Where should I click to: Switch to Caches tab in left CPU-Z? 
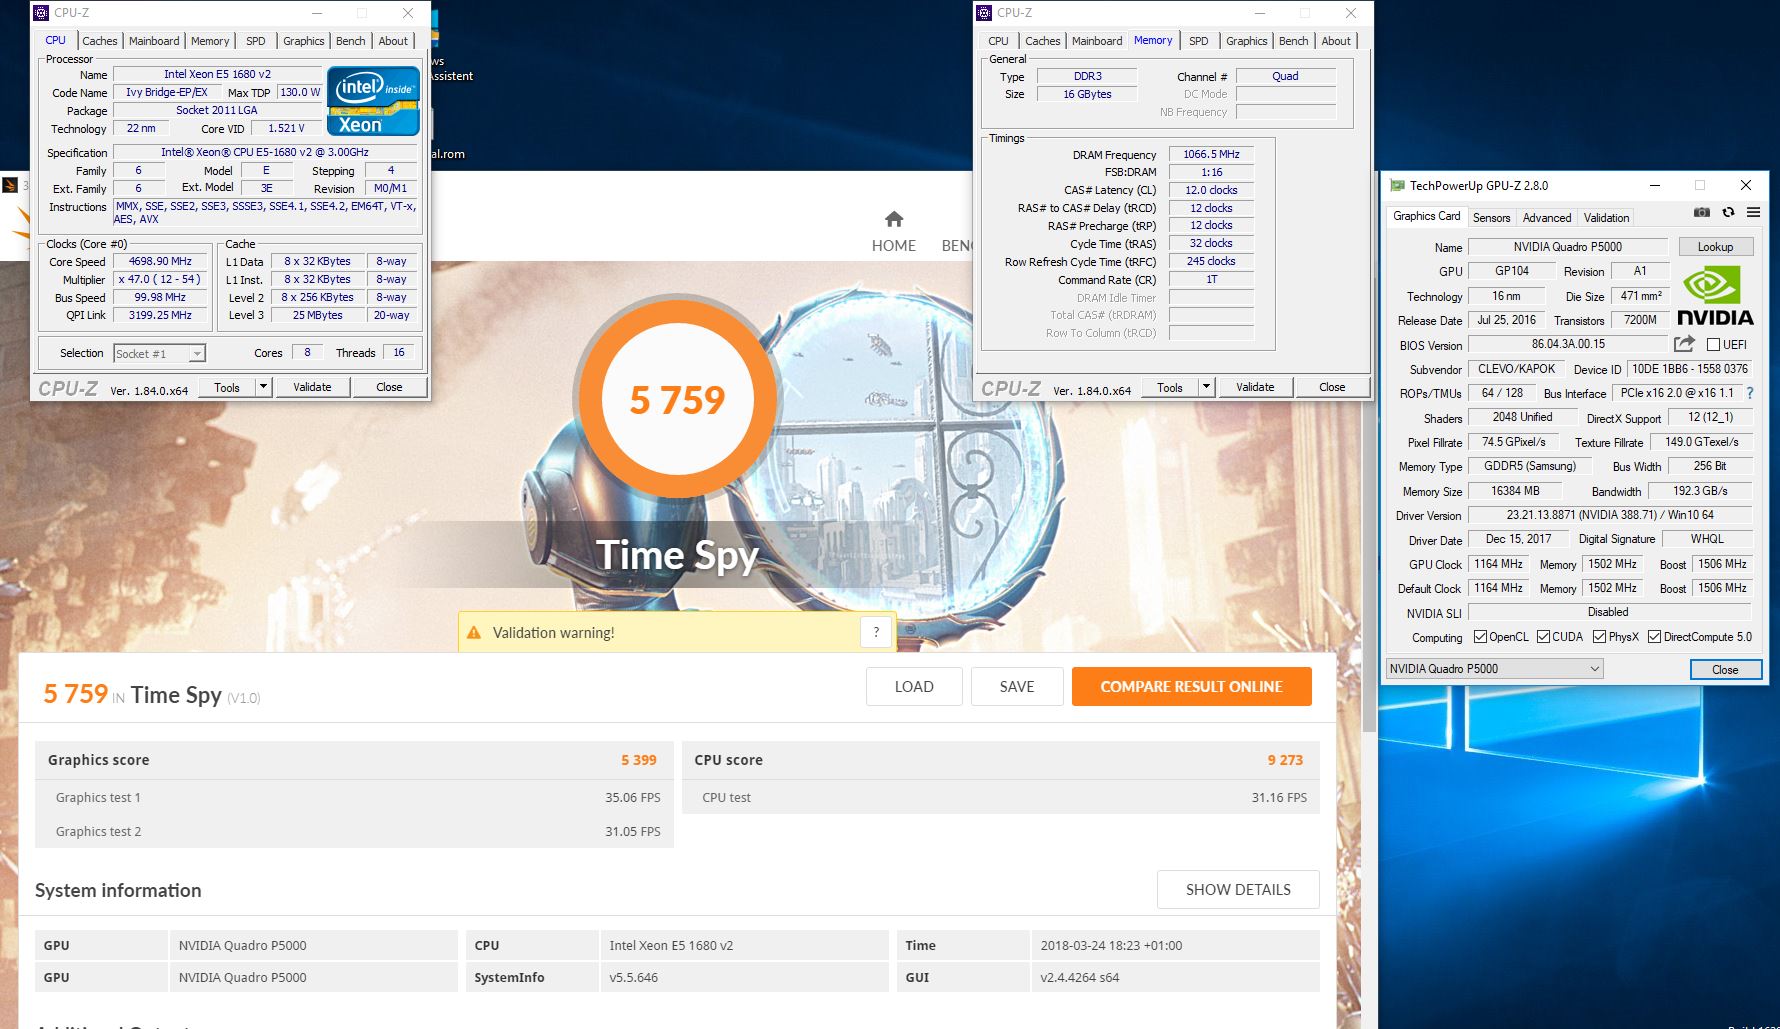point(100,41)
